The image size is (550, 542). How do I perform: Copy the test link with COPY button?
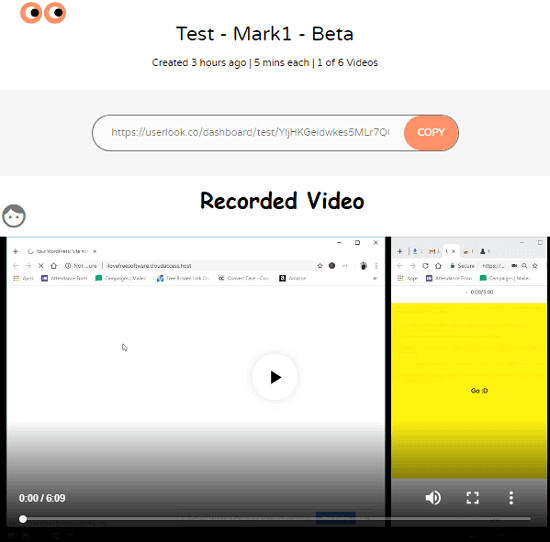[x=431, y=133]
